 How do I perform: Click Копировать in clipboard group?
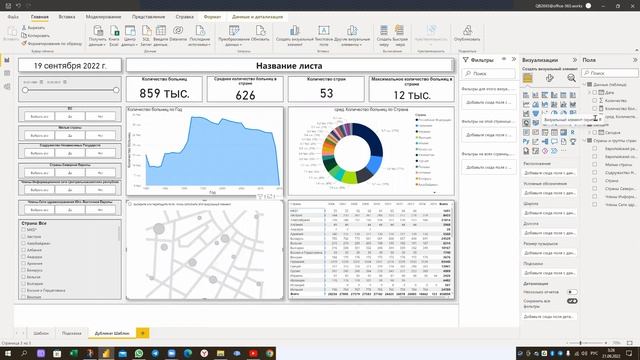(x=36, y=36)
